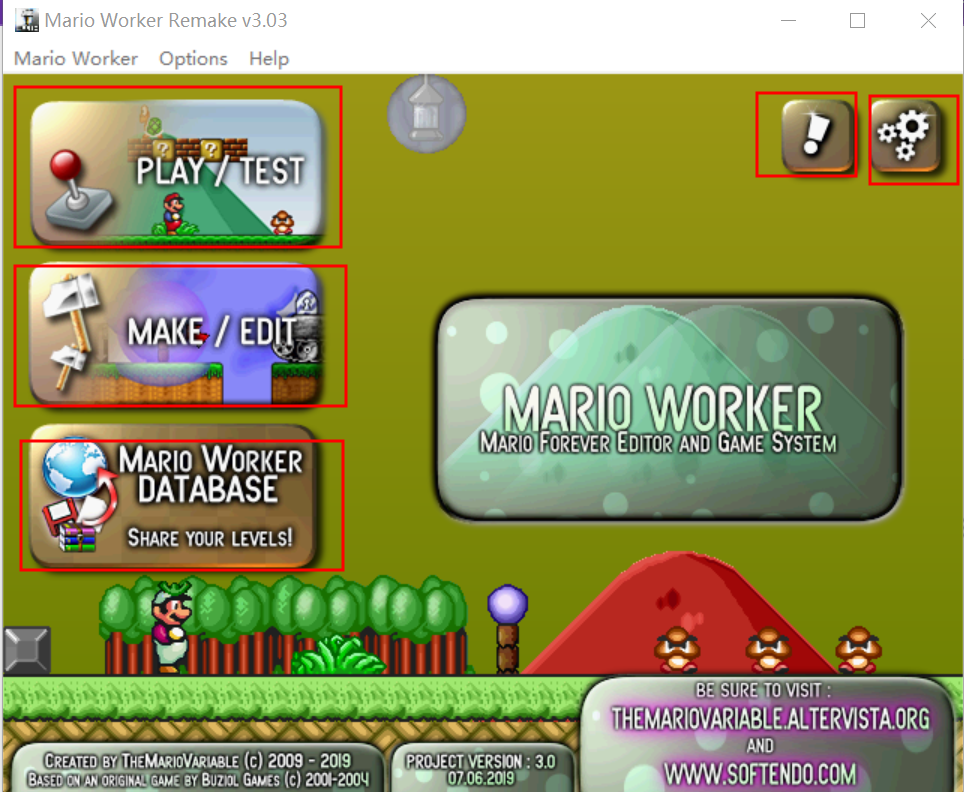Click the grey metal block icon
The height and width of the screenshot is (792, 964).
tap(27, 649)
